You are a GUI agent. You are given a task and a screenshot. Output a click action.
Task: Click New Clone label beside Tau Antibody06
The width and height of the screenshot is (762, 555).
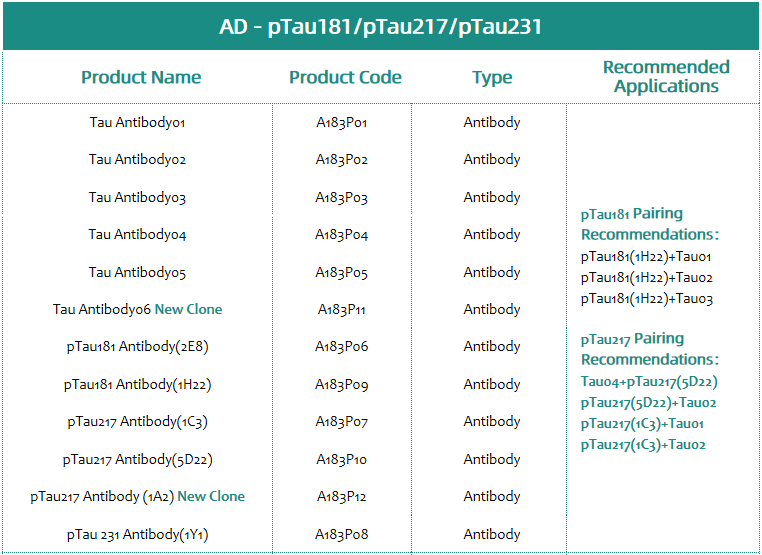click(x=188, y=309)
